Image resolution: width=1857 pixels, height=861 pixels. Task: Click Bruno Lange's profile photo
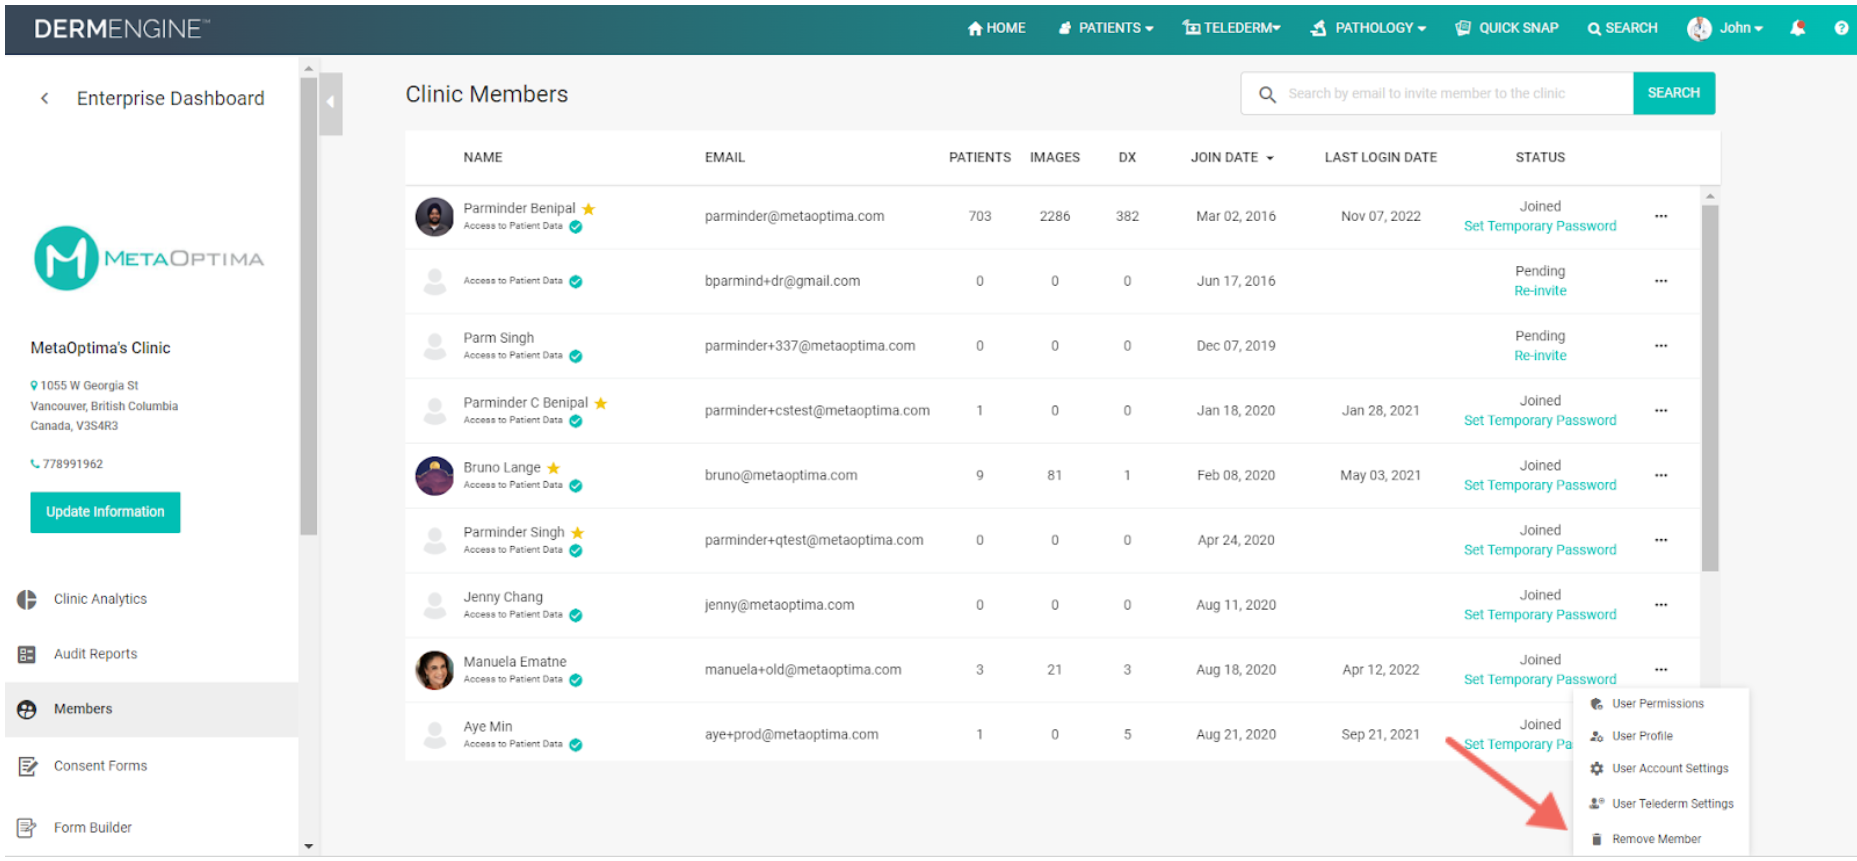434,476
